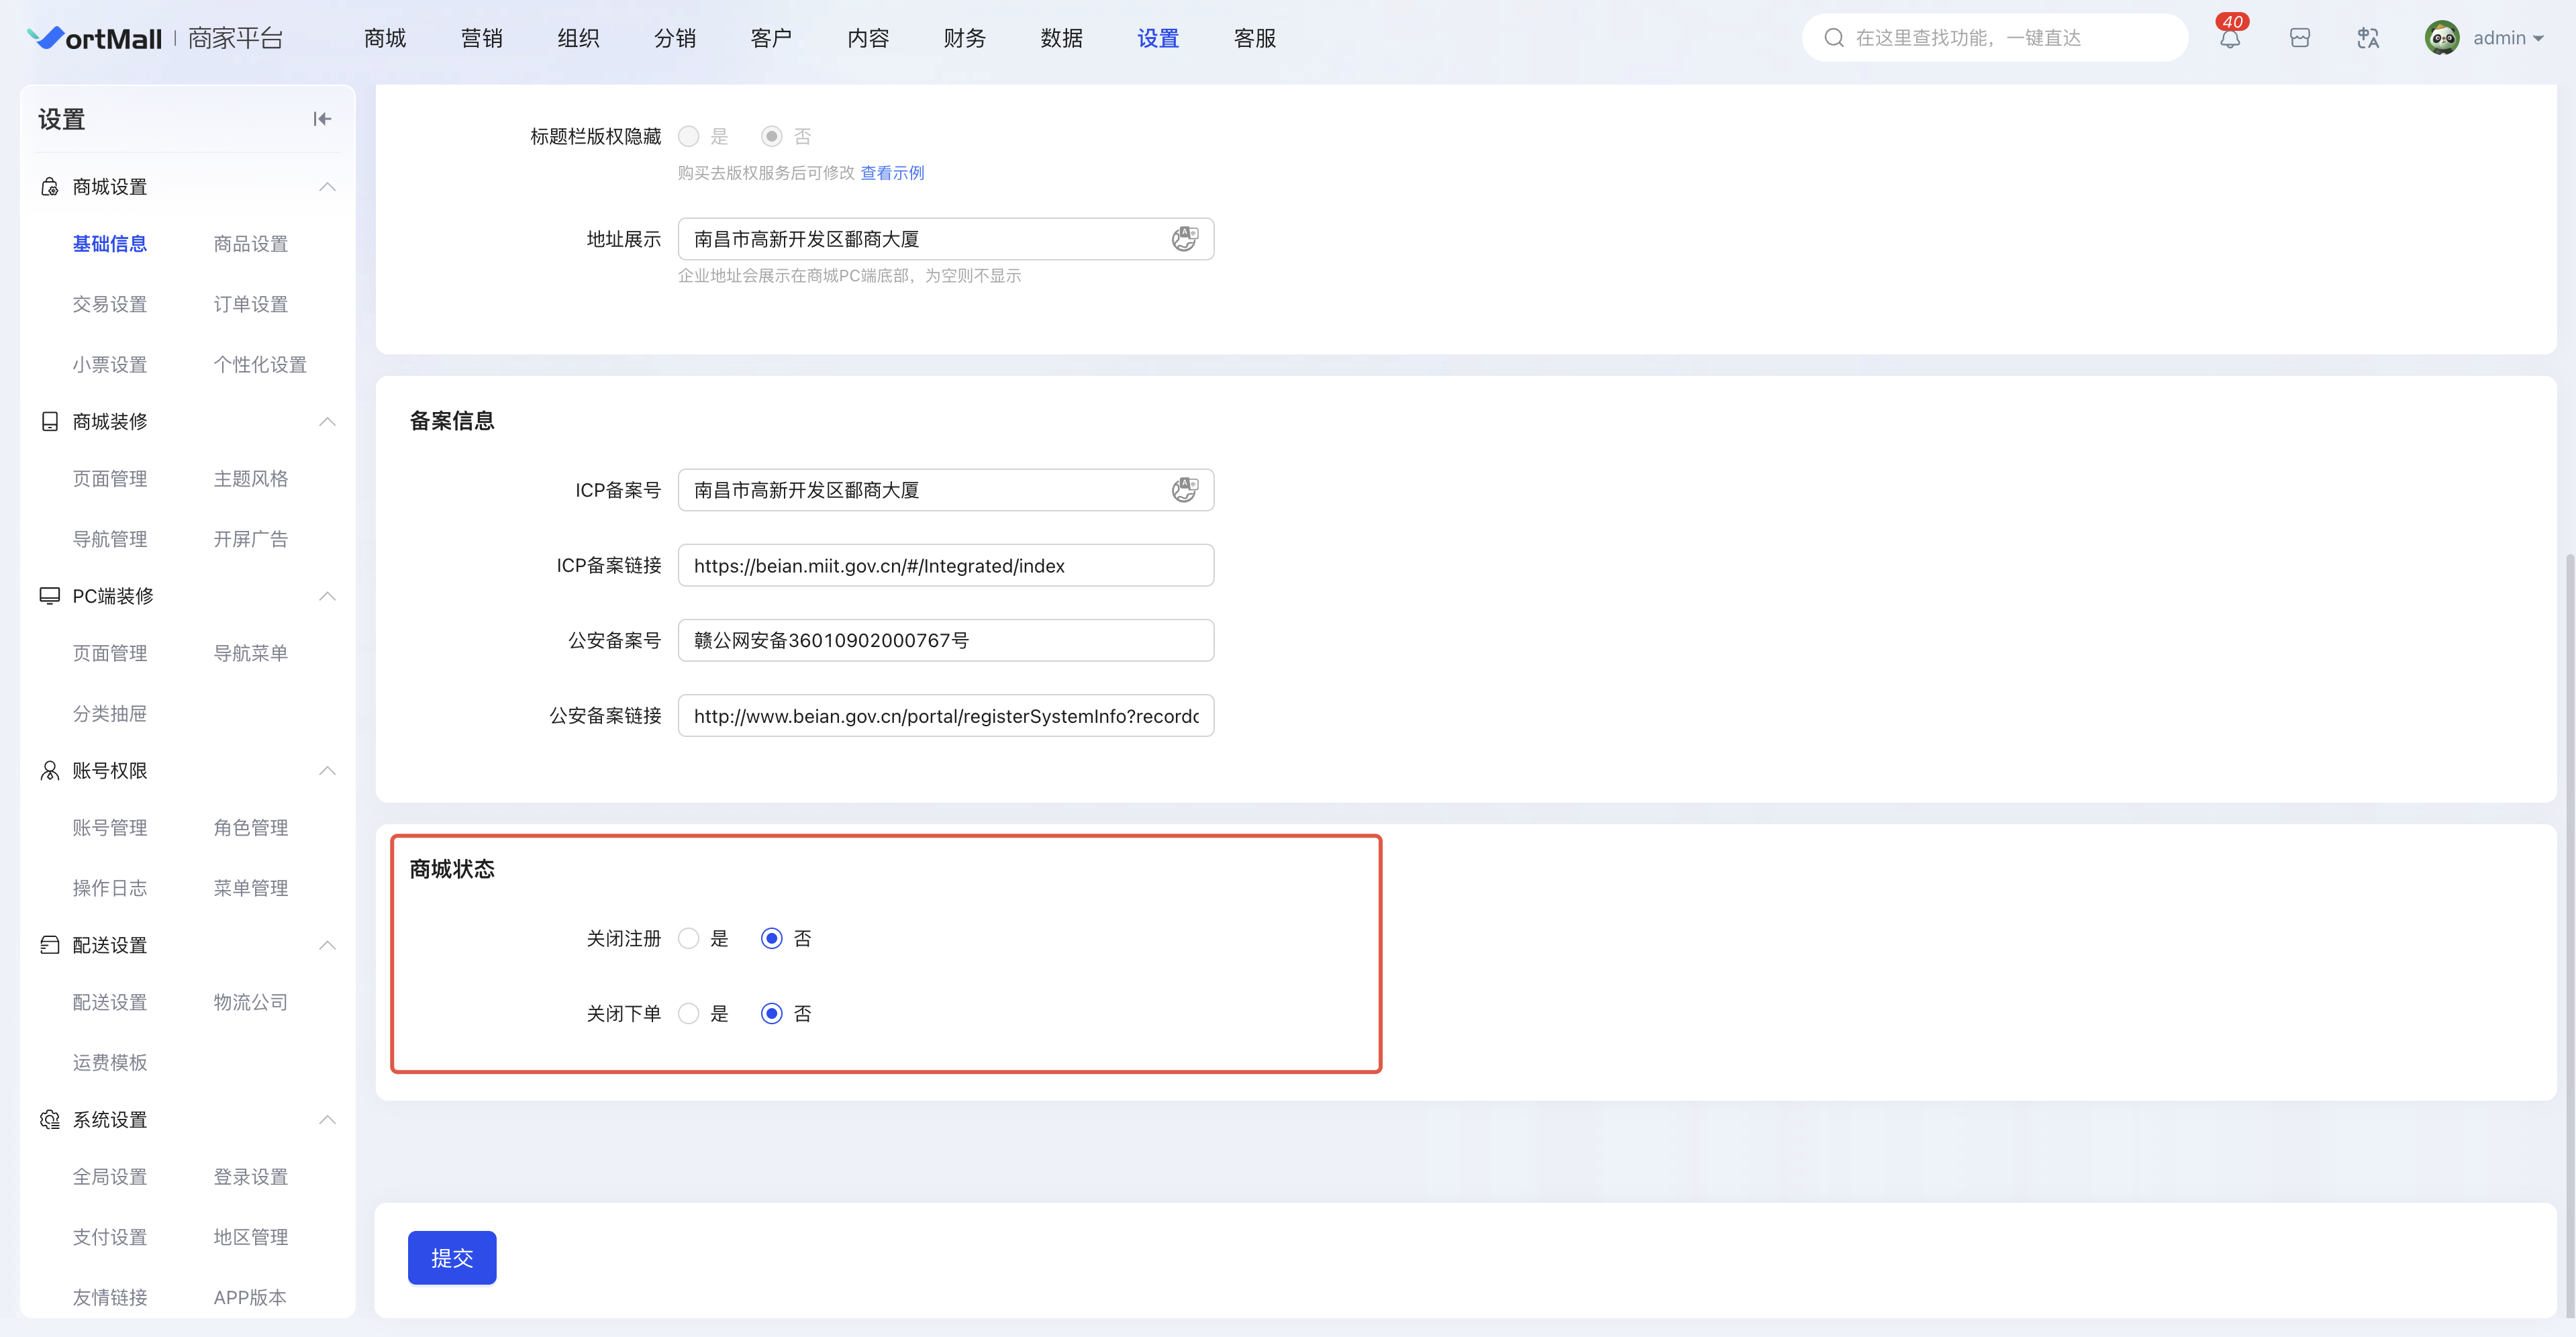Select 否 for 关闭下单
The image size is (2576, 1337).
click(771, 1013)
